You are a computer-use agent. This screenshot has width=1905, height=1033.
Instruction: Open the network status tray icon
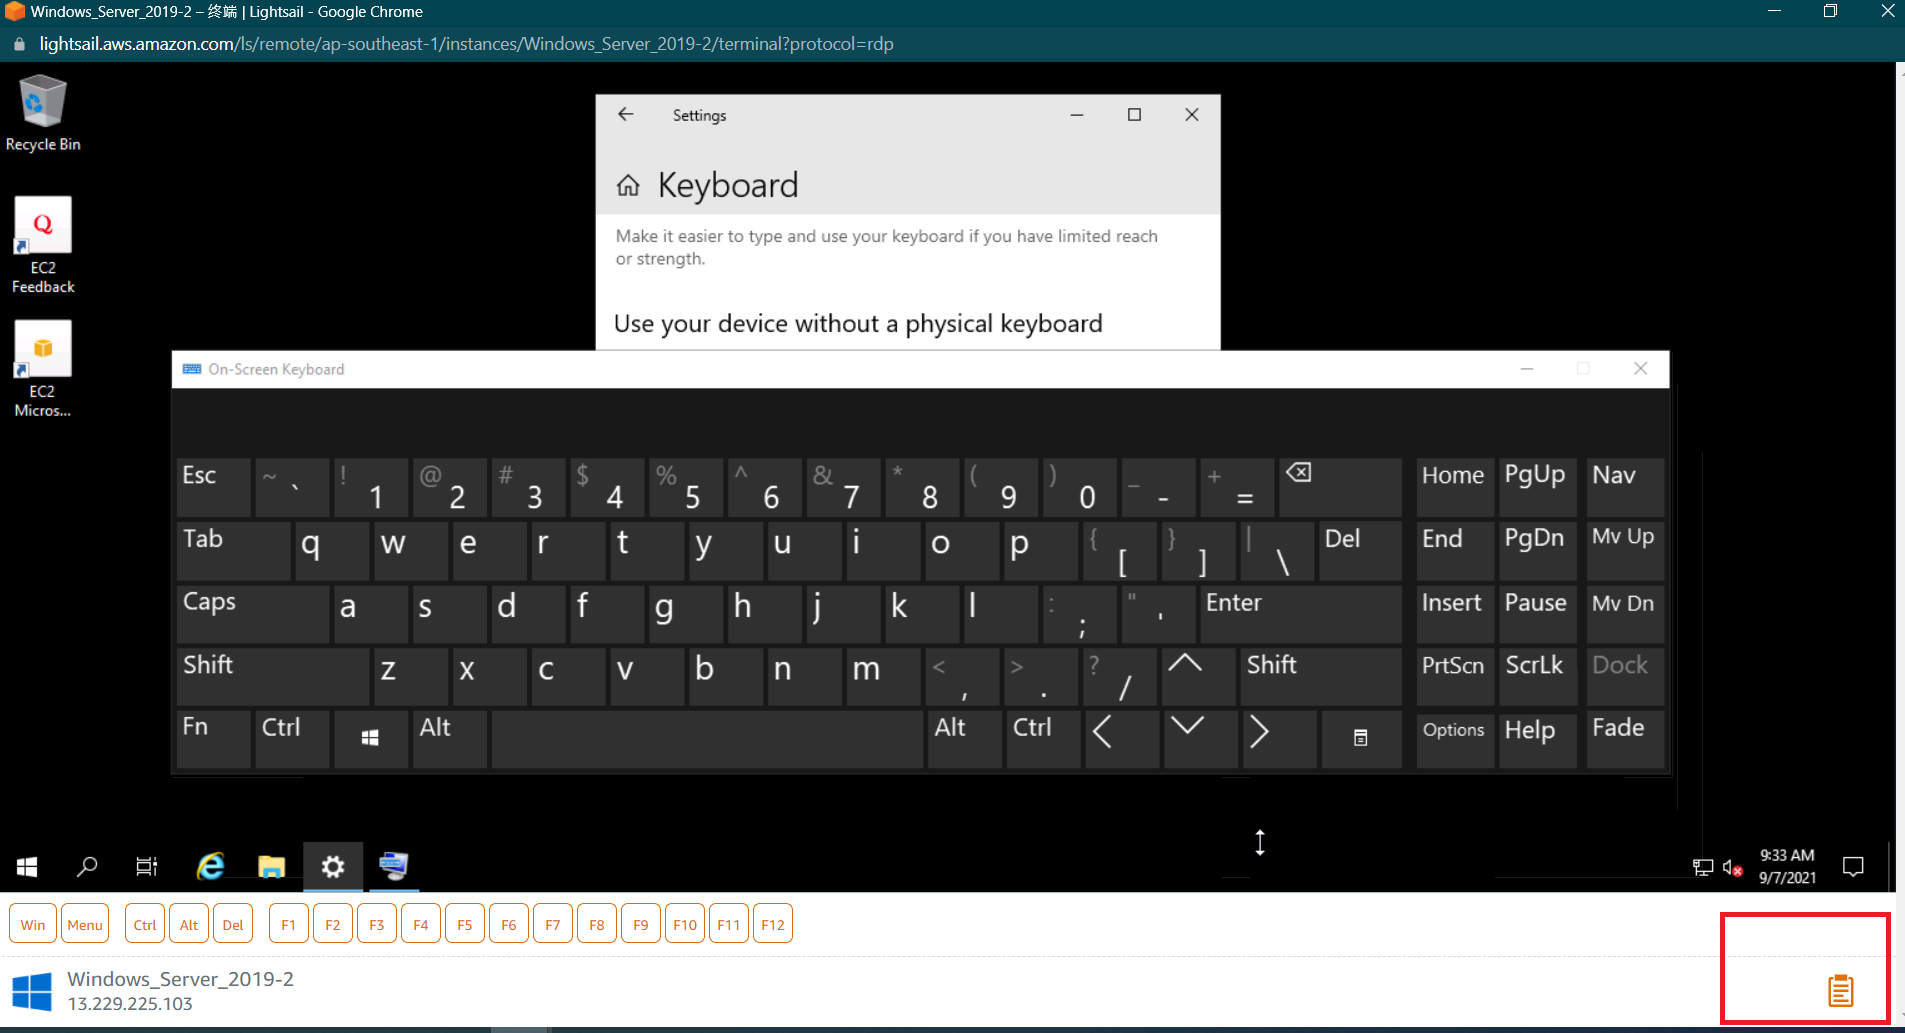tap(1703, 868)
